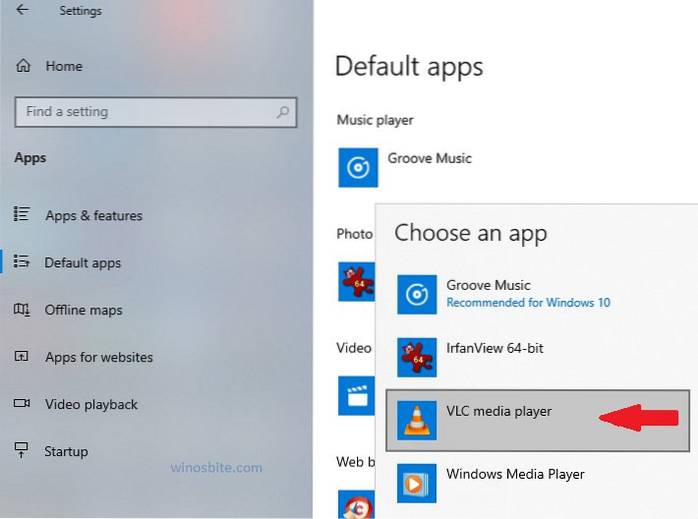Screen dimensions: 698x519
Task: Click the IrfanView 64-bit icon in popup
Action: (416, 357)
